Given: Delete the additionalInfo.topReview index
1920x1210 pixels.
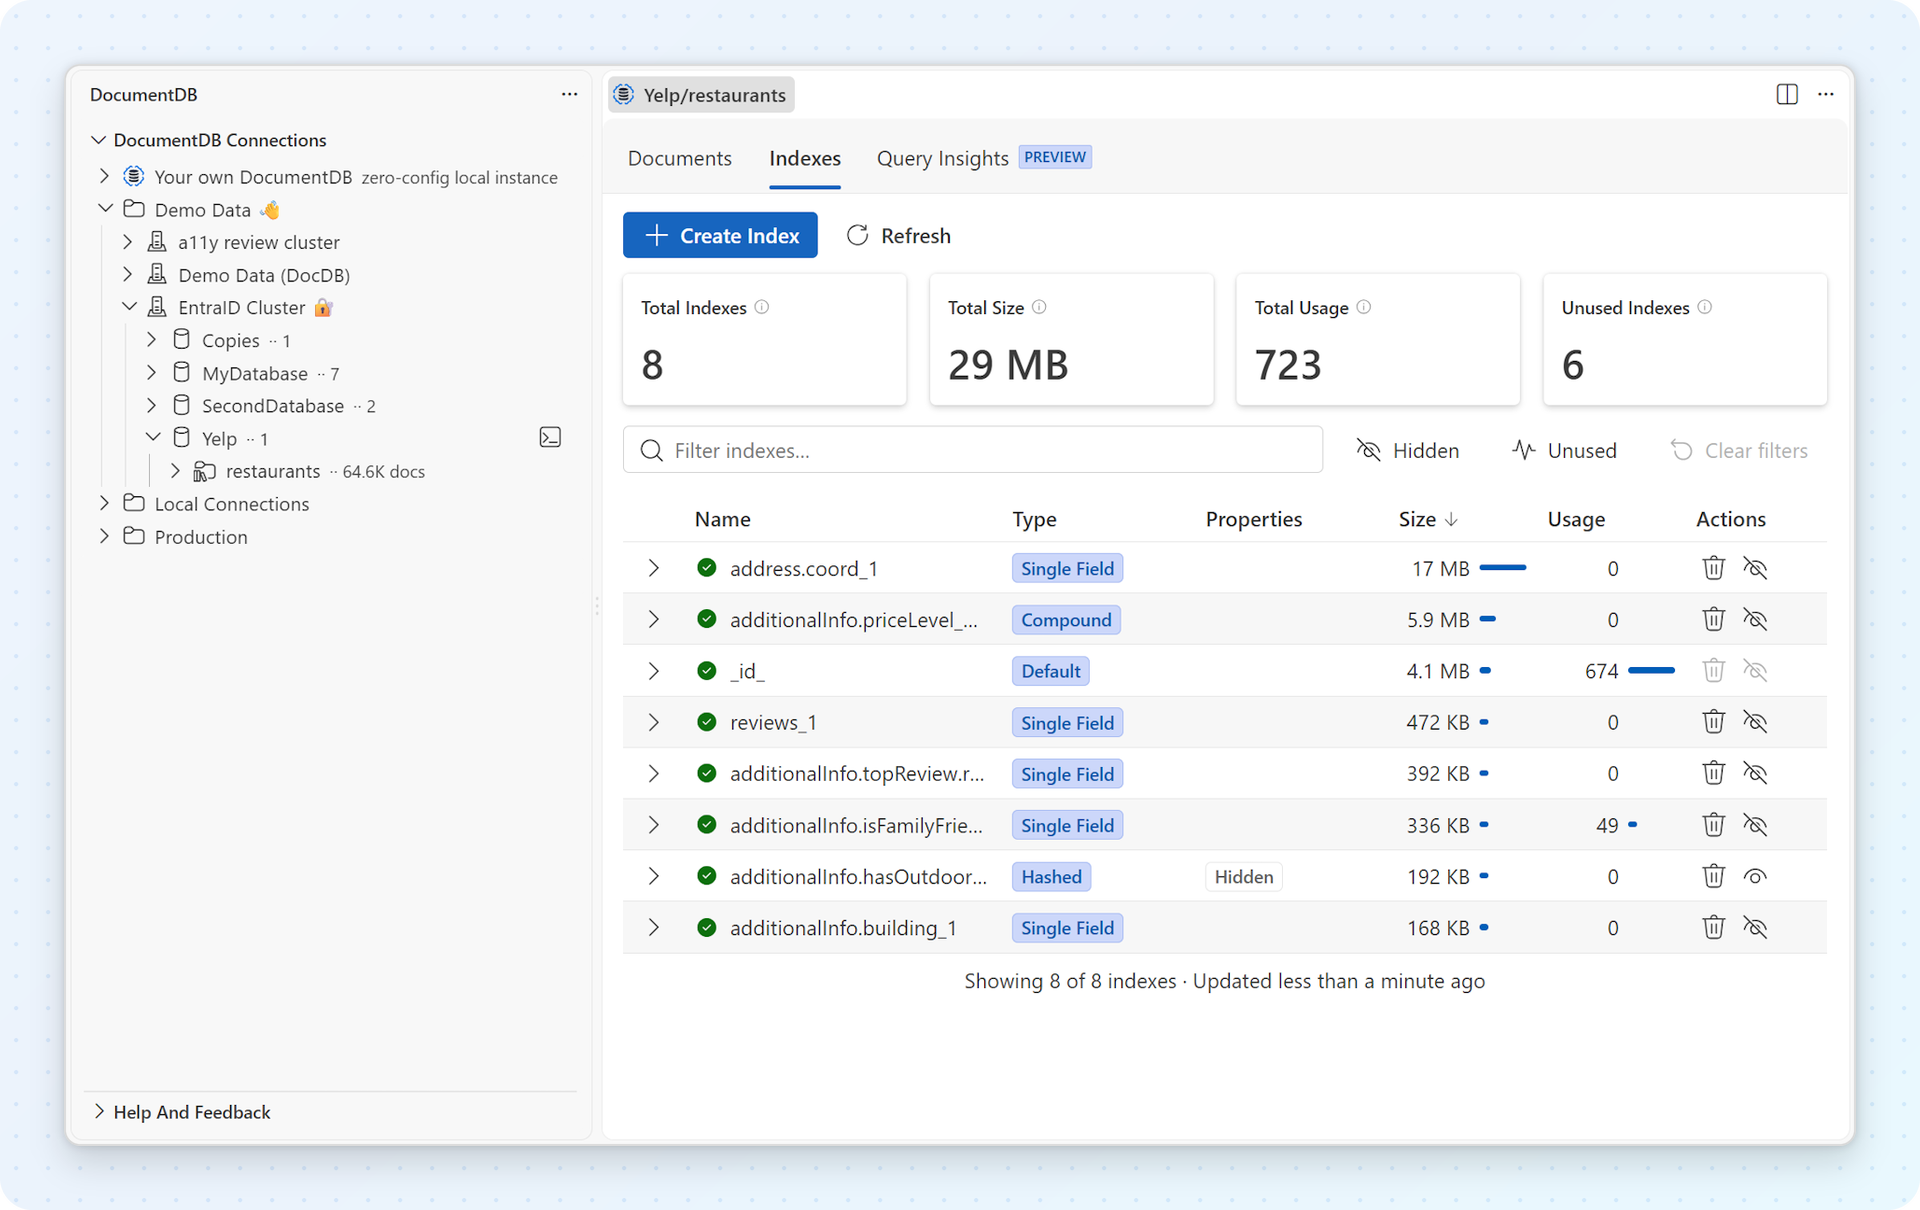Looking at the screenshot, I should click(1713, 774).
